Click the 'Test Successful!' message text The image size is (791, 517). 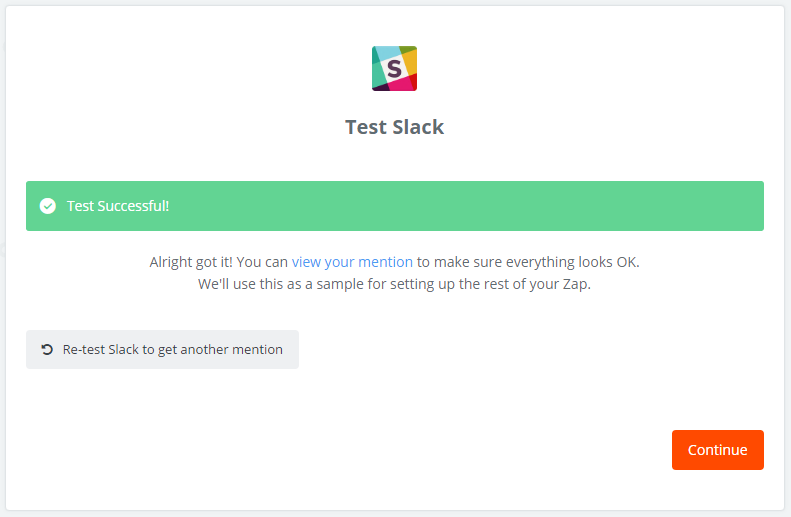pyautogui.click(x=118, y=206)
